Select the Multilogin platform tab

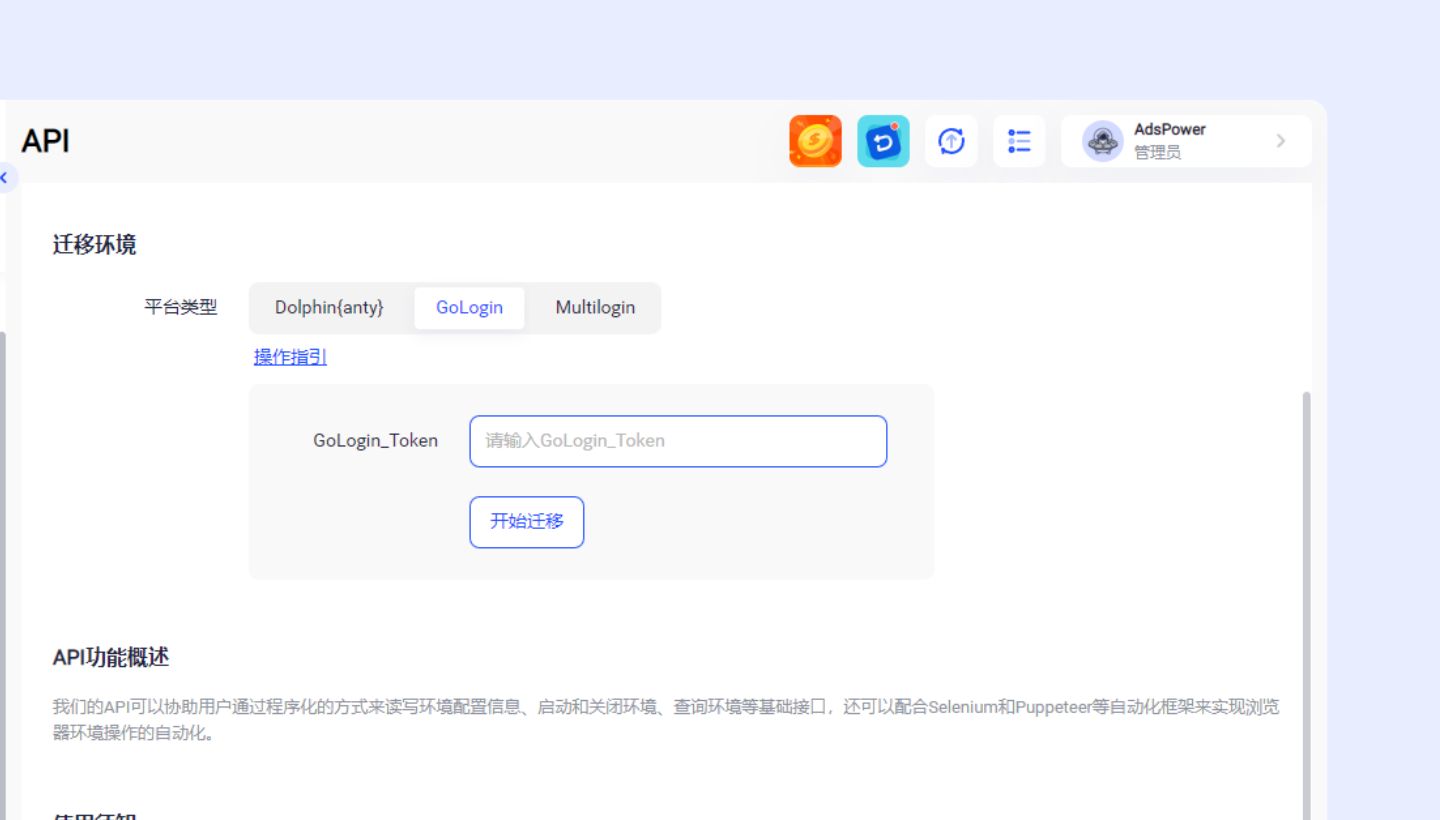[595, 308]
